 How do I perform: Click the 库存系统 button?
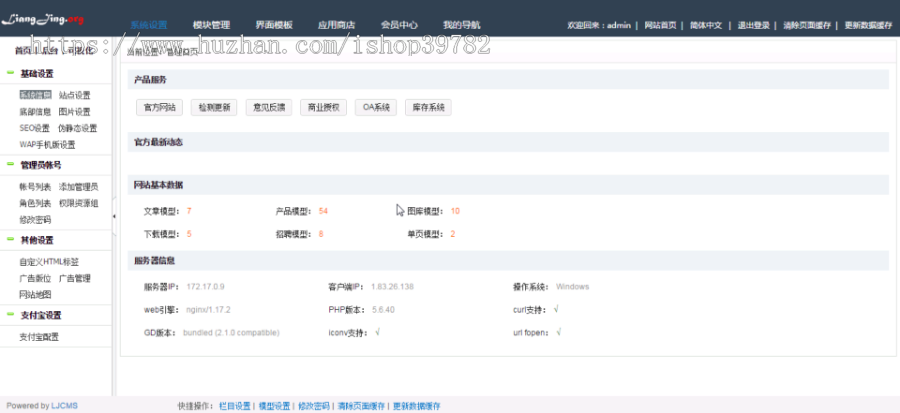tap(428, 107)
